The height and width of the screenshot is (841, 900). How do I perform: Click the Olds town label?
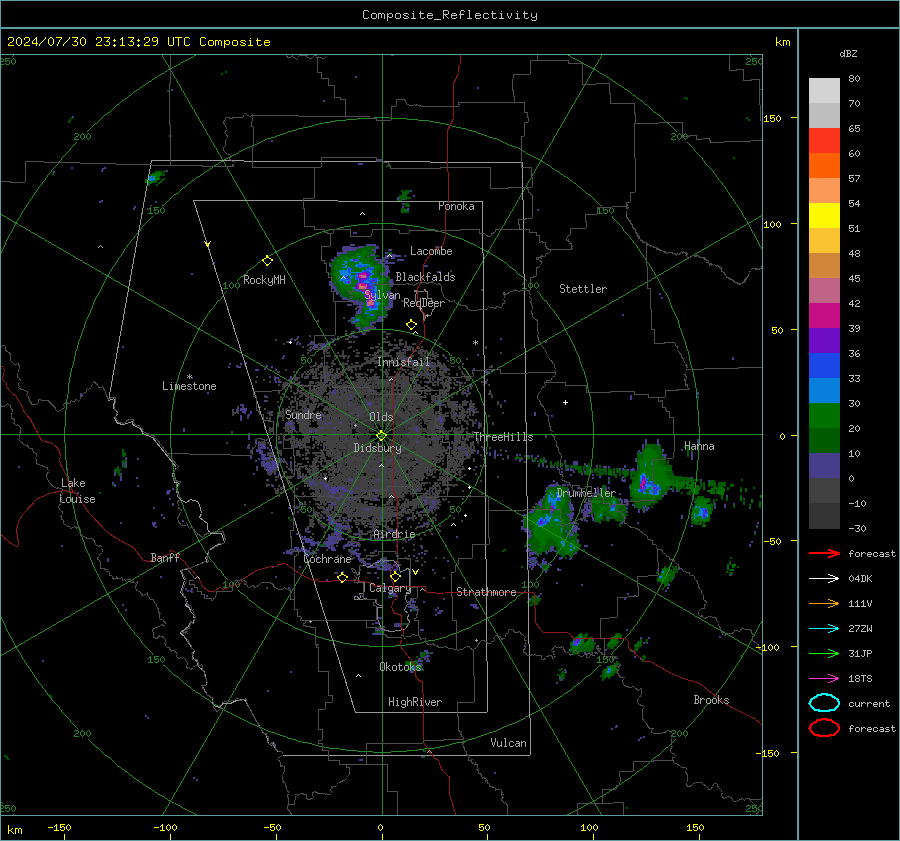pyautogui.click(x=381, y=417)
